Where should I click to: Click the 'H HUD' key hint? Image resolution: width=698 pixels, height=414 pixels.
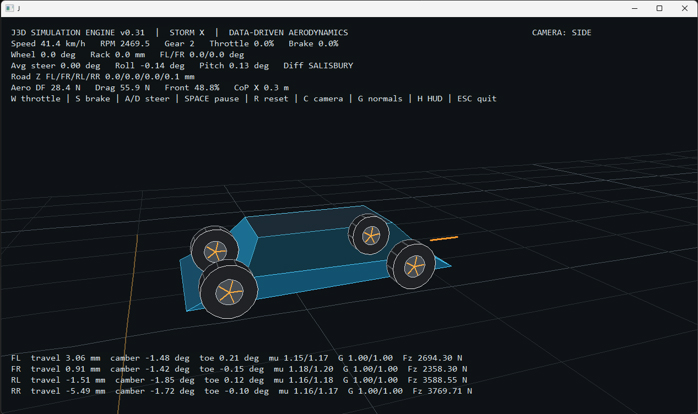pyautogui.click(x=430, y=99)
